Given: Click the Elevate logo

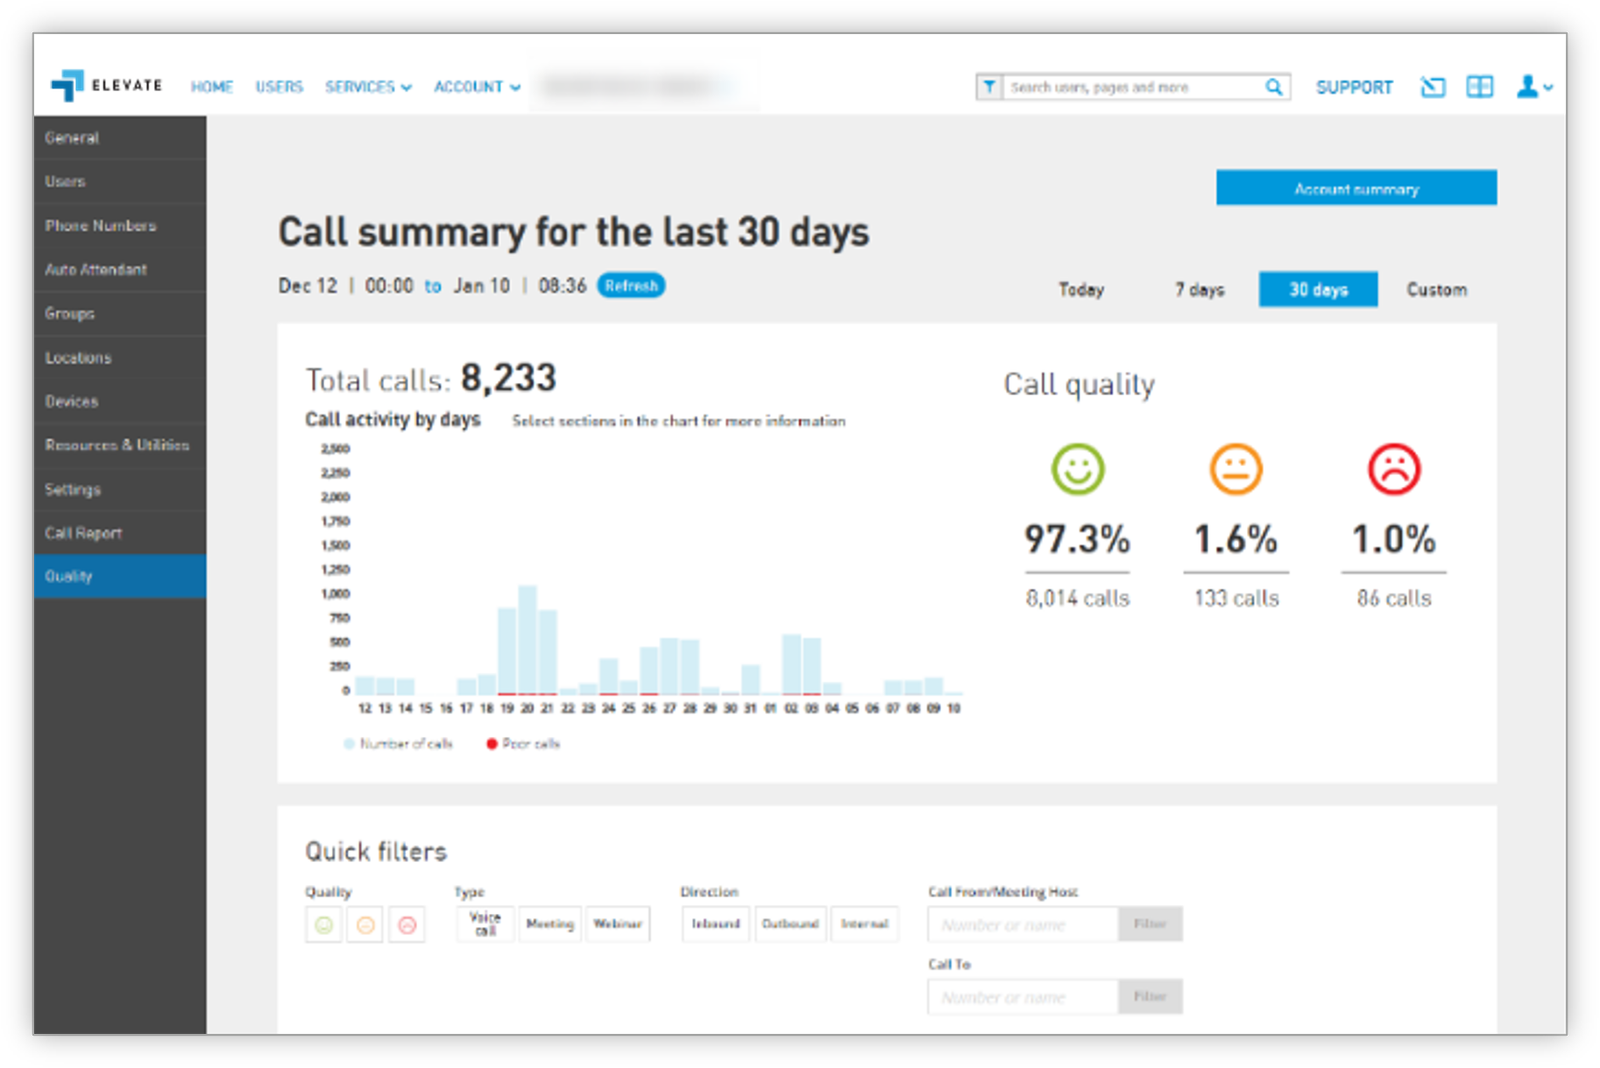Looking at the screenshot, I should coord(106,86).
